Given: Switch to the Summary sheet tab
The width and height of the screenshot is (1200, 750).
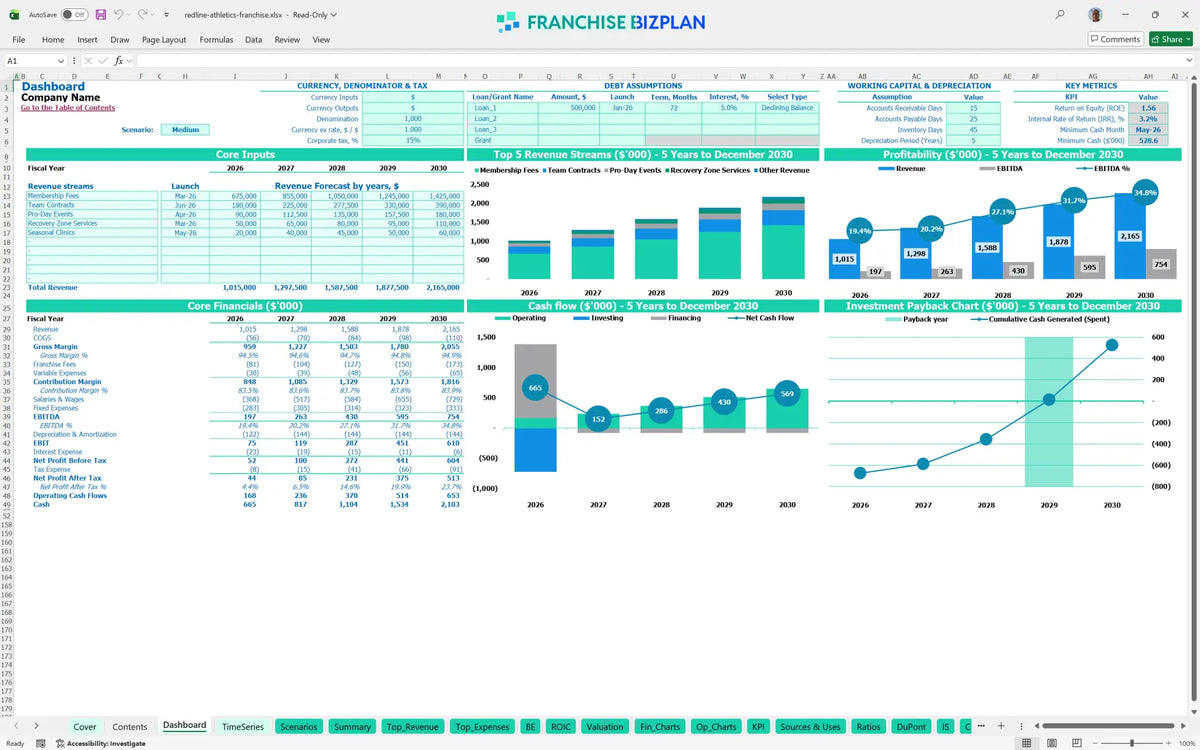Looking at the screenshot, I should click(x=352, y=727).
